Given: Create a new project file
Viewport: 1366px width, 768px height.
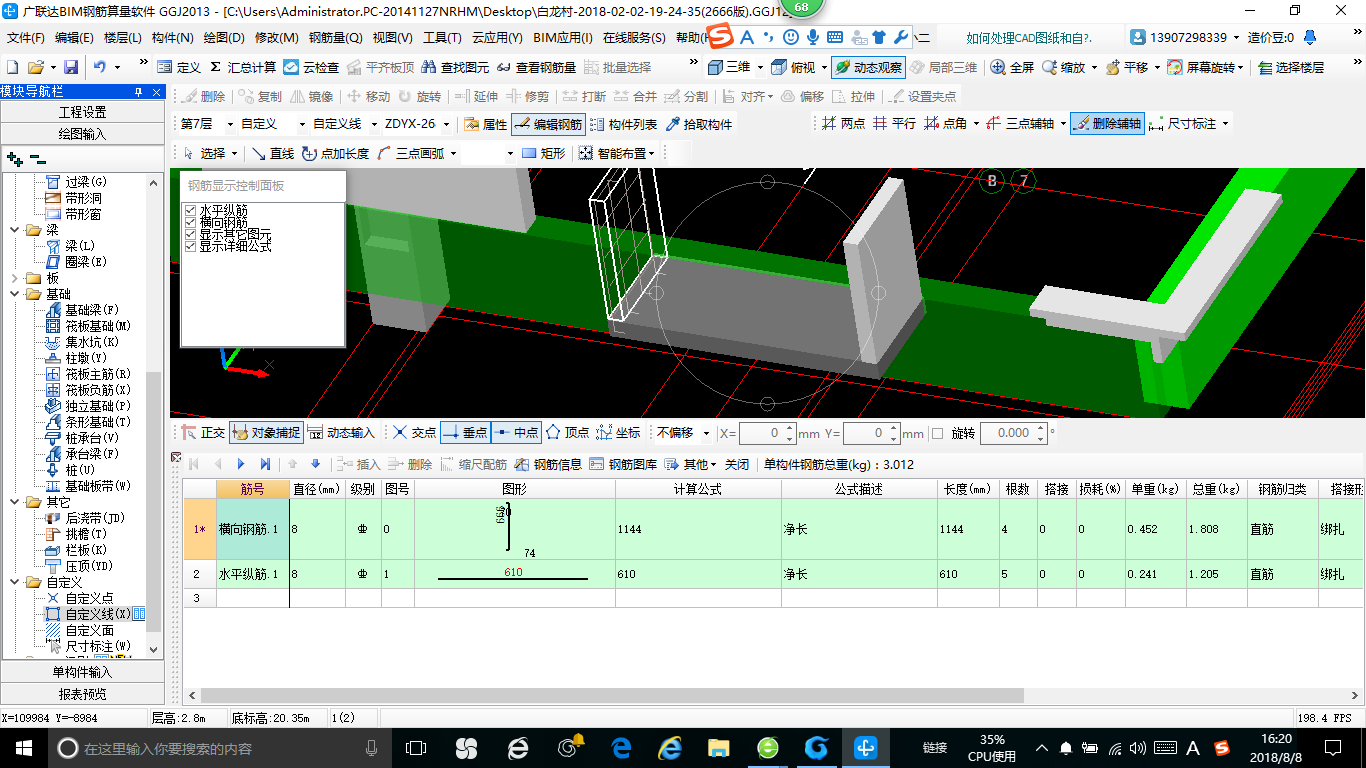Looking at the screenshot, I should [13, 67].
